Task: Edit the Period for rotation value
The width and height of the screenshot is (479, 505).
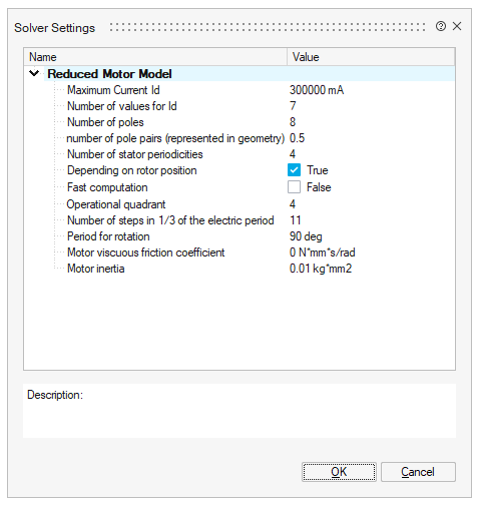Action: (371, 236)
